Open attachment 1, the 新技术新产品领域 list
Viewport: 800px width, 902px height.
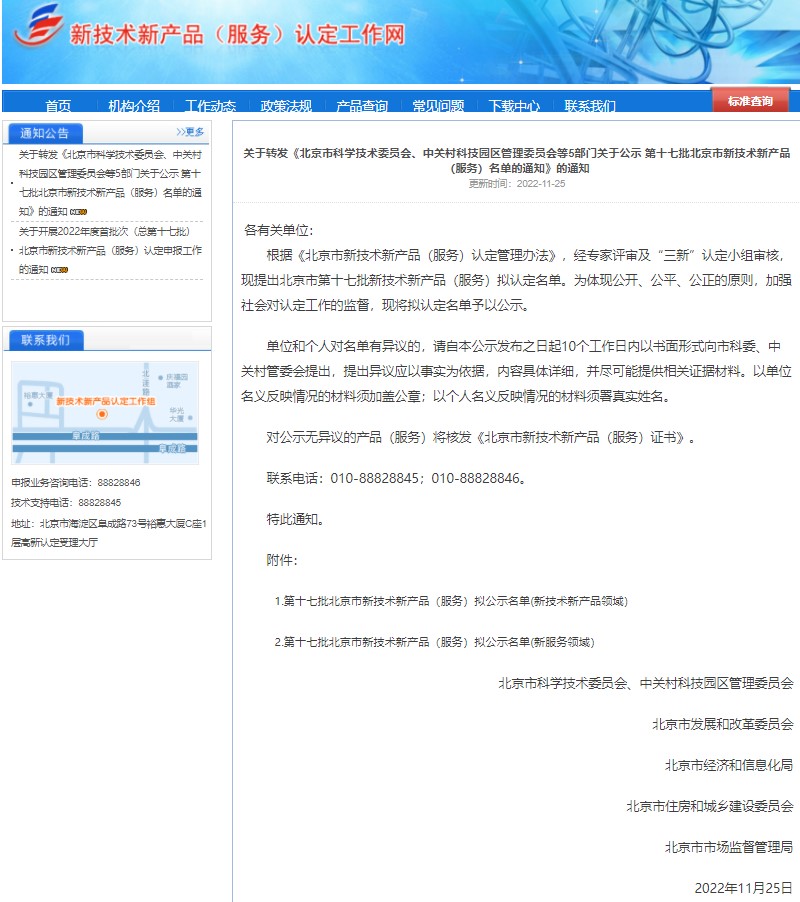(455, 601)
